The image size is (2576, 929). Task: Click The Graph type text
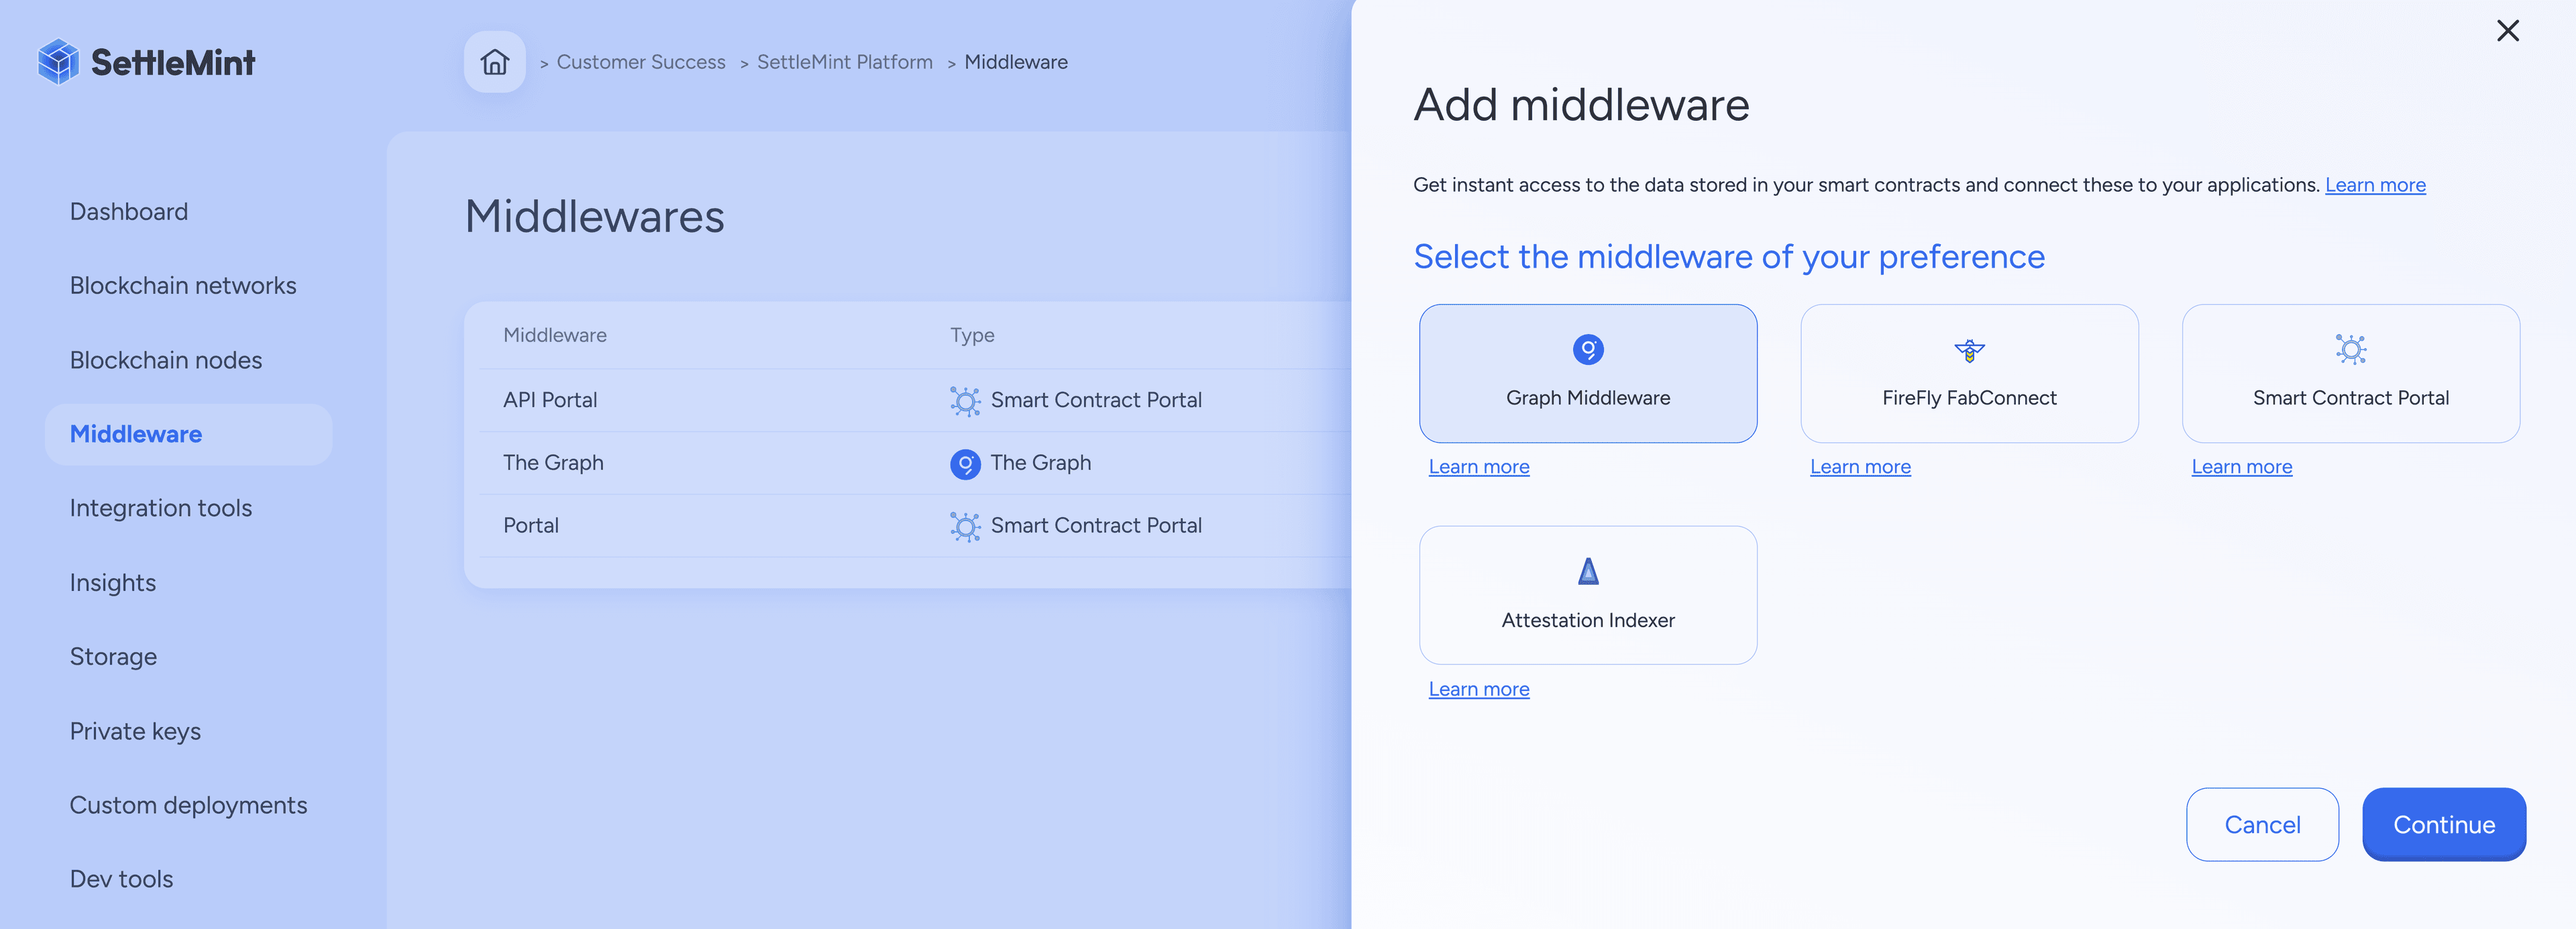tap(1040, 463)
